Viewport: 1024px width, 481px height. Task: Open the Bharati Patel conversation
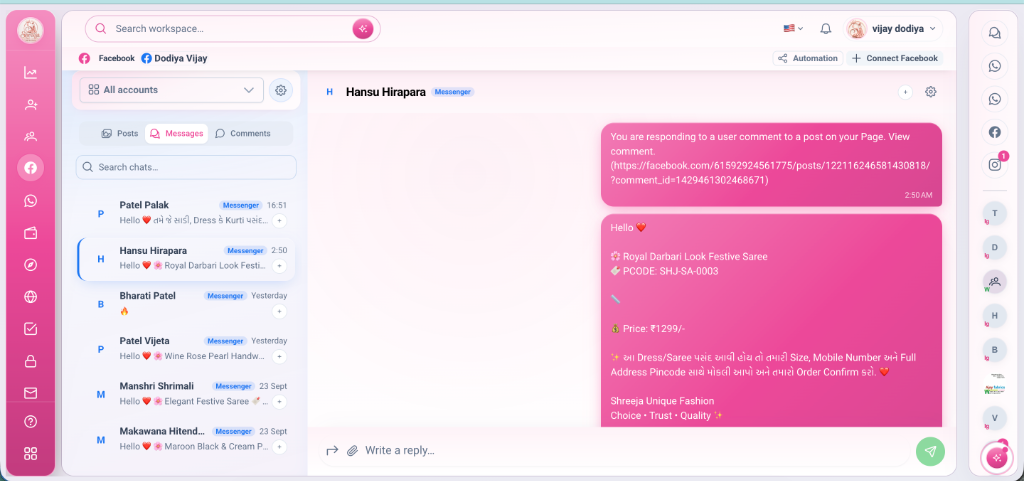(186, 303)
